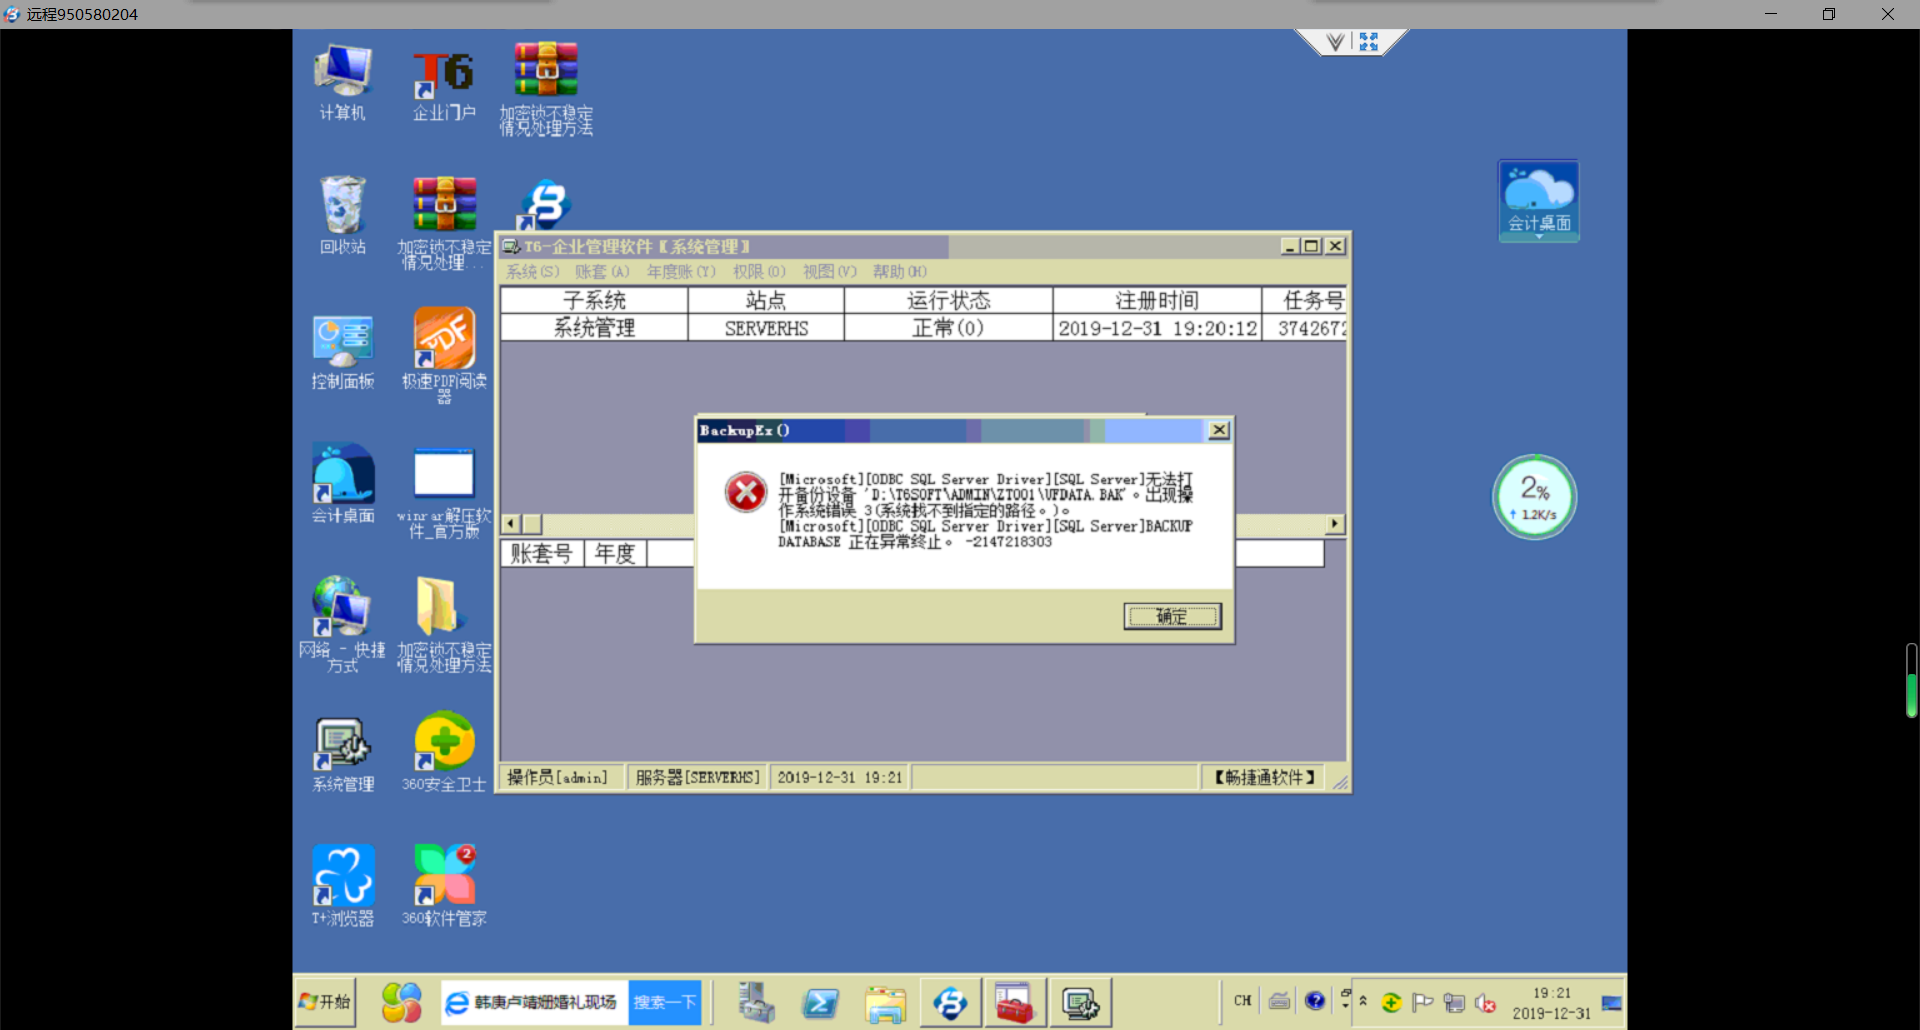The image size is (1920, 1030).
Task: Open the 会计桌面 whale shortcut on left
Action: click(343, 484)
